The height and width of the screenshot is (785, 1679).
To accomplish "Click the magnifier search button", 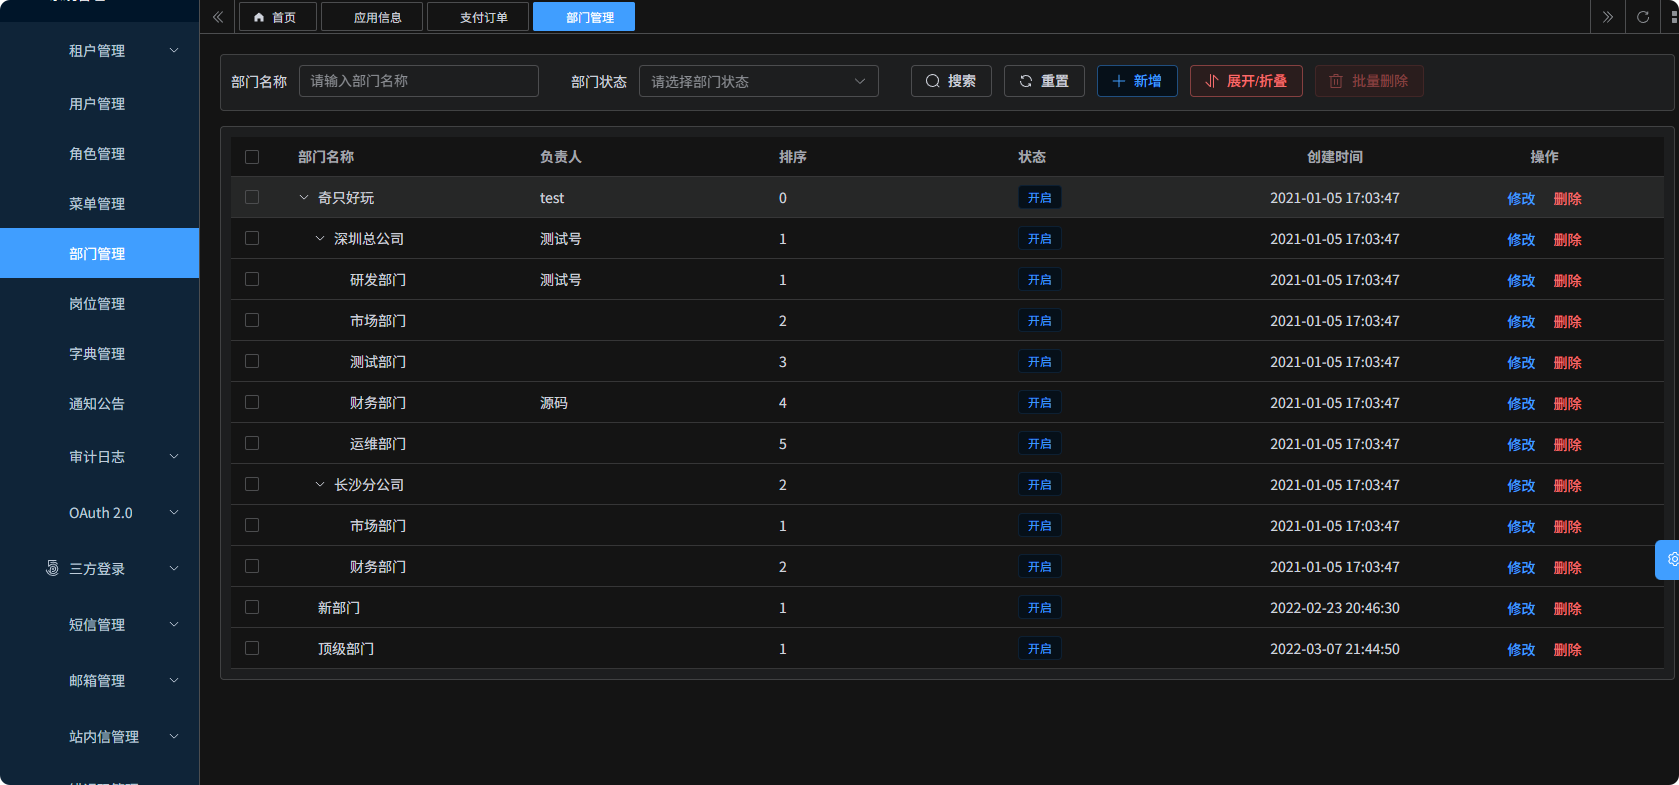I will [950, 81].
